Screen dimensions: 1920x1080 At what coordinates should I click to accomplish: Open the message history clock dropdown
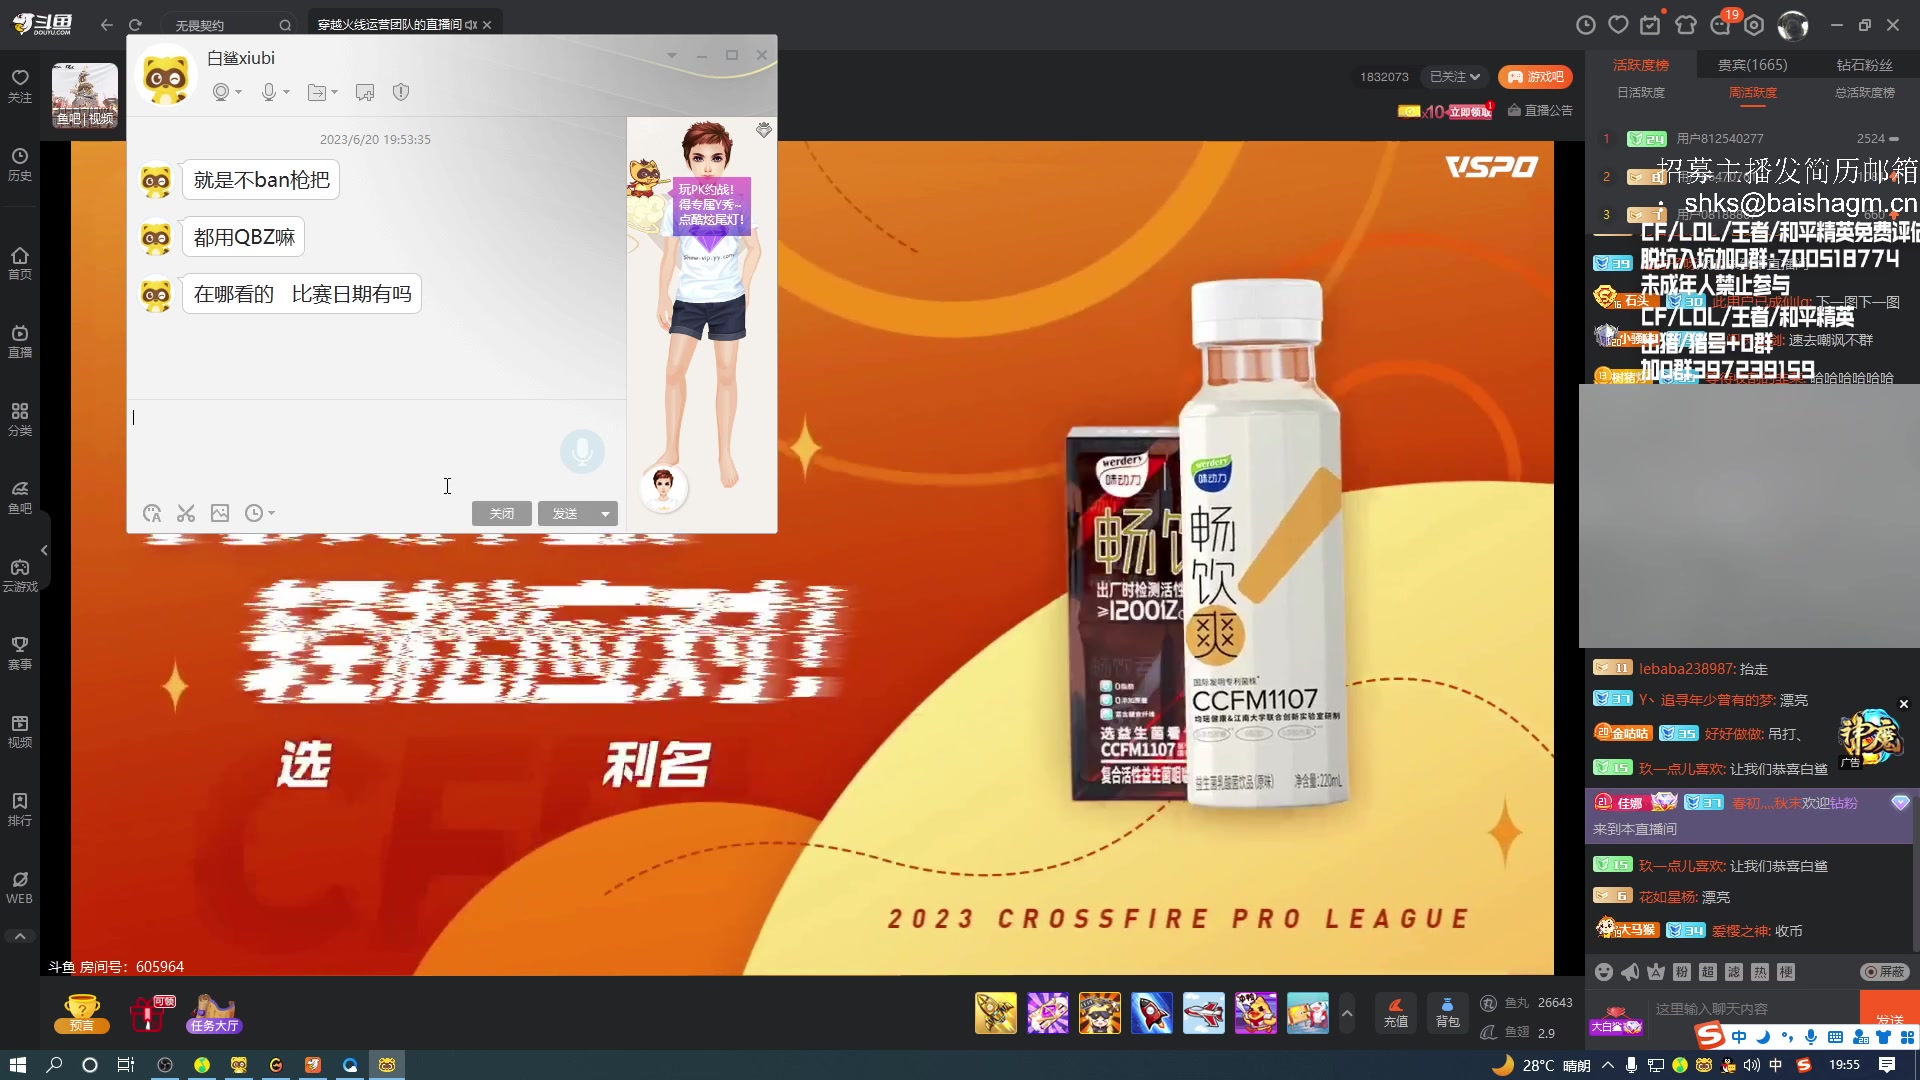(259, 513)
